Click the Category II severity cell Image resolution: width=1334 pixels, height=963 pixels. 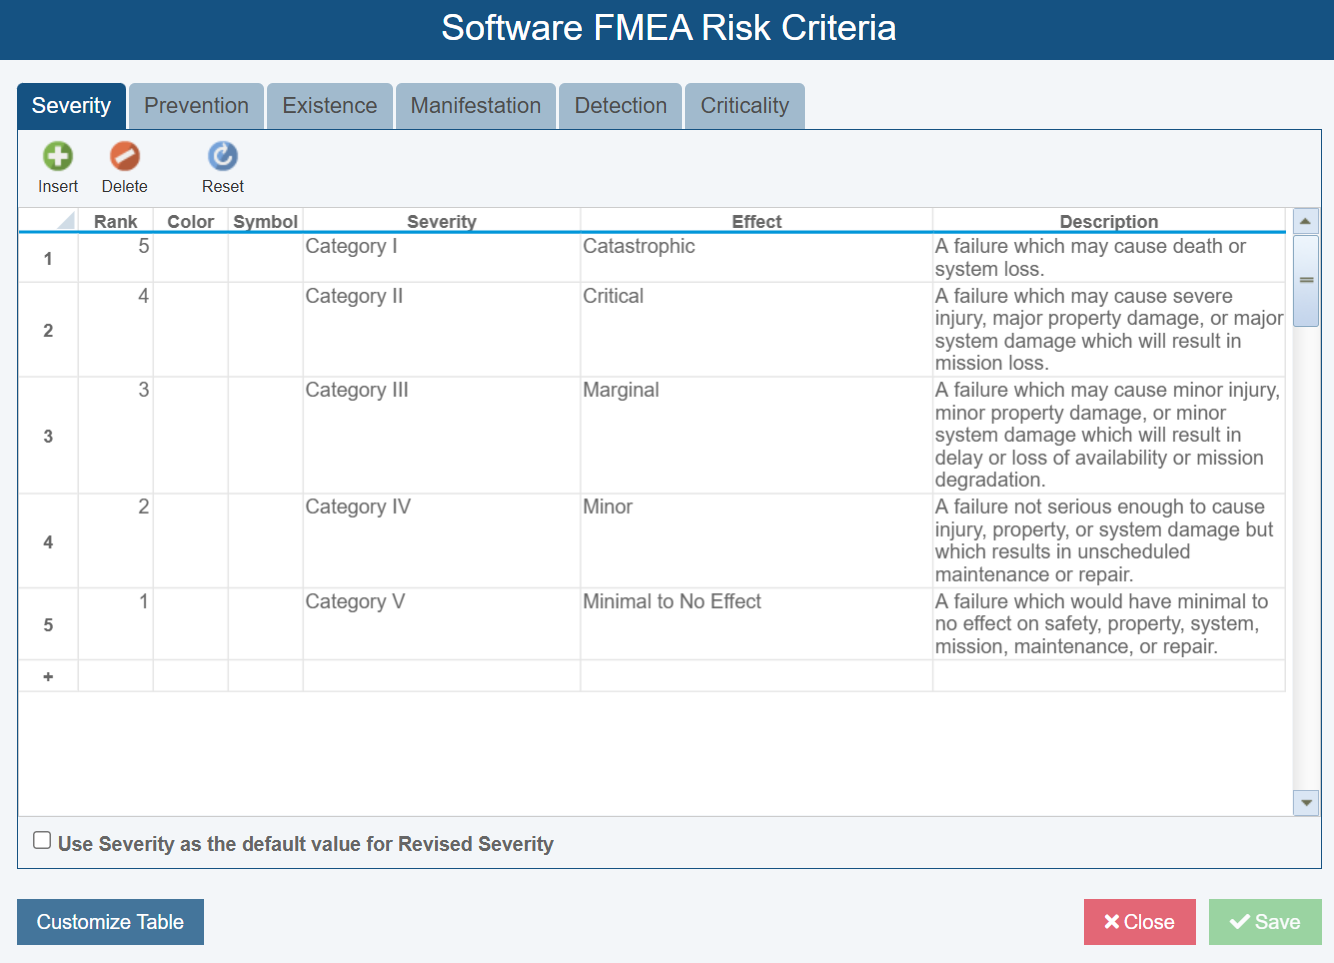pyautogui.click(x=442, y=330)
